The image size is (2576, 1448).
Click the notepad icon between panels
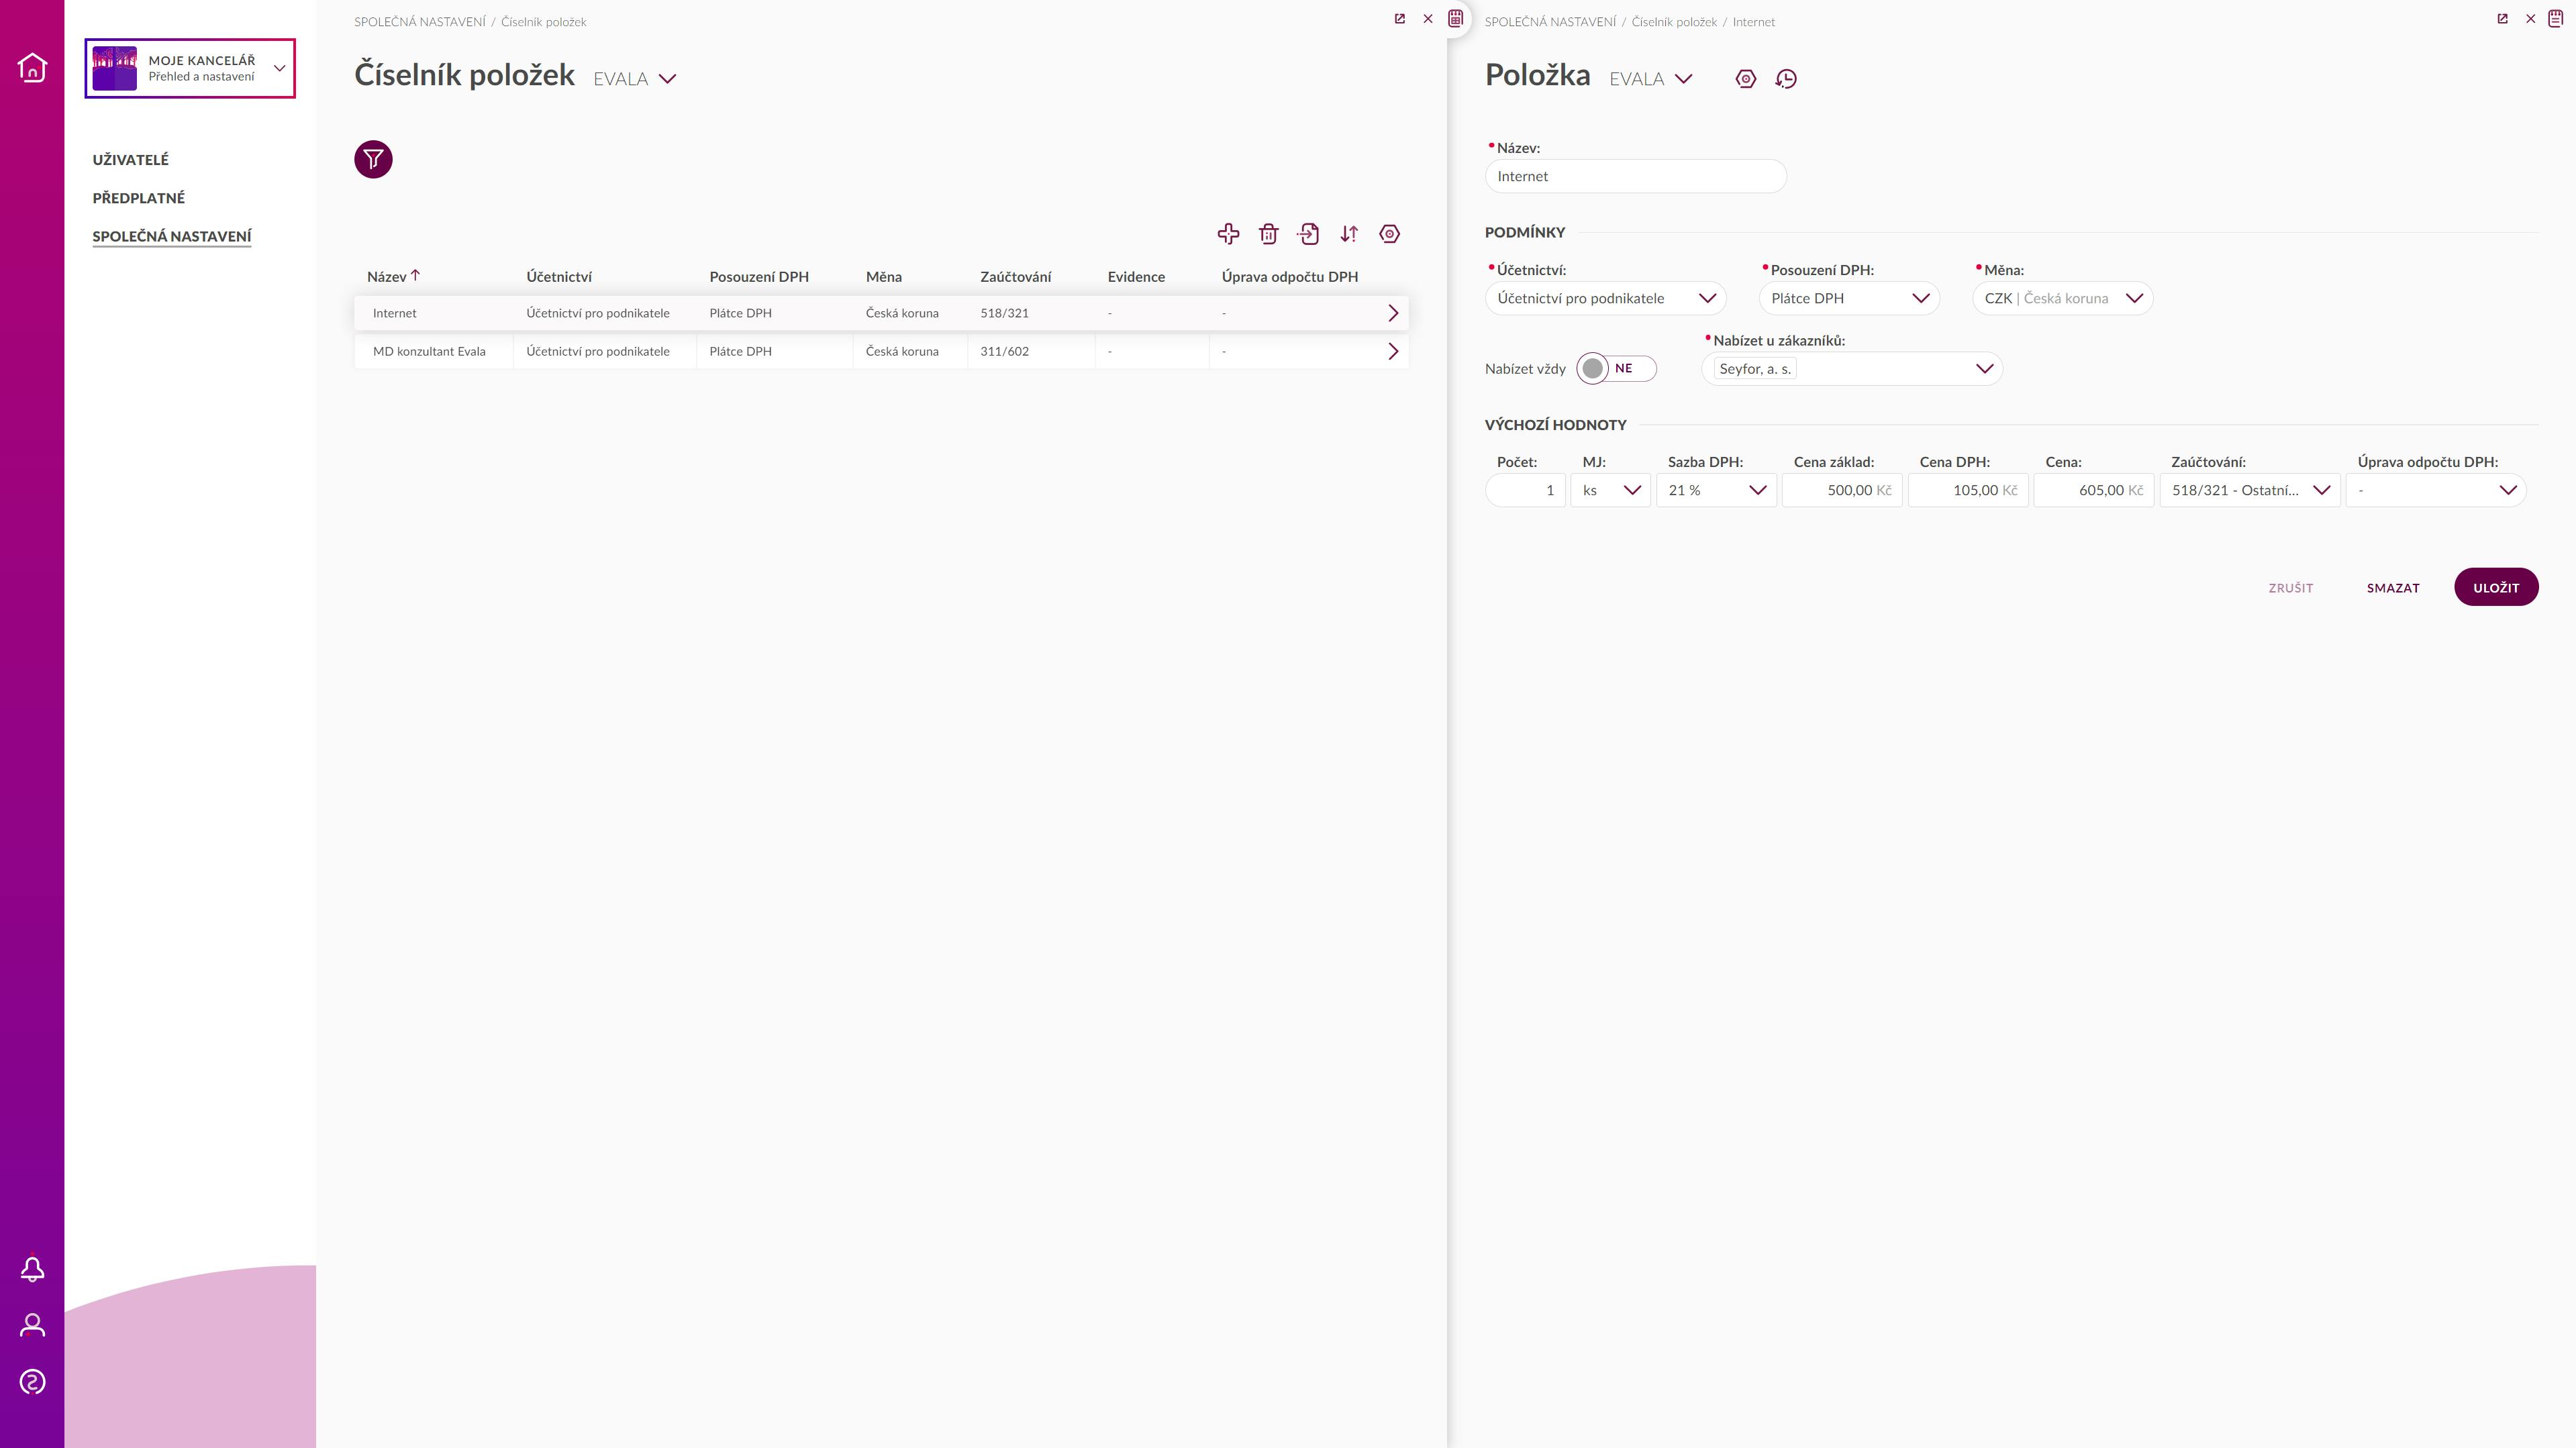pos(1456,18)
